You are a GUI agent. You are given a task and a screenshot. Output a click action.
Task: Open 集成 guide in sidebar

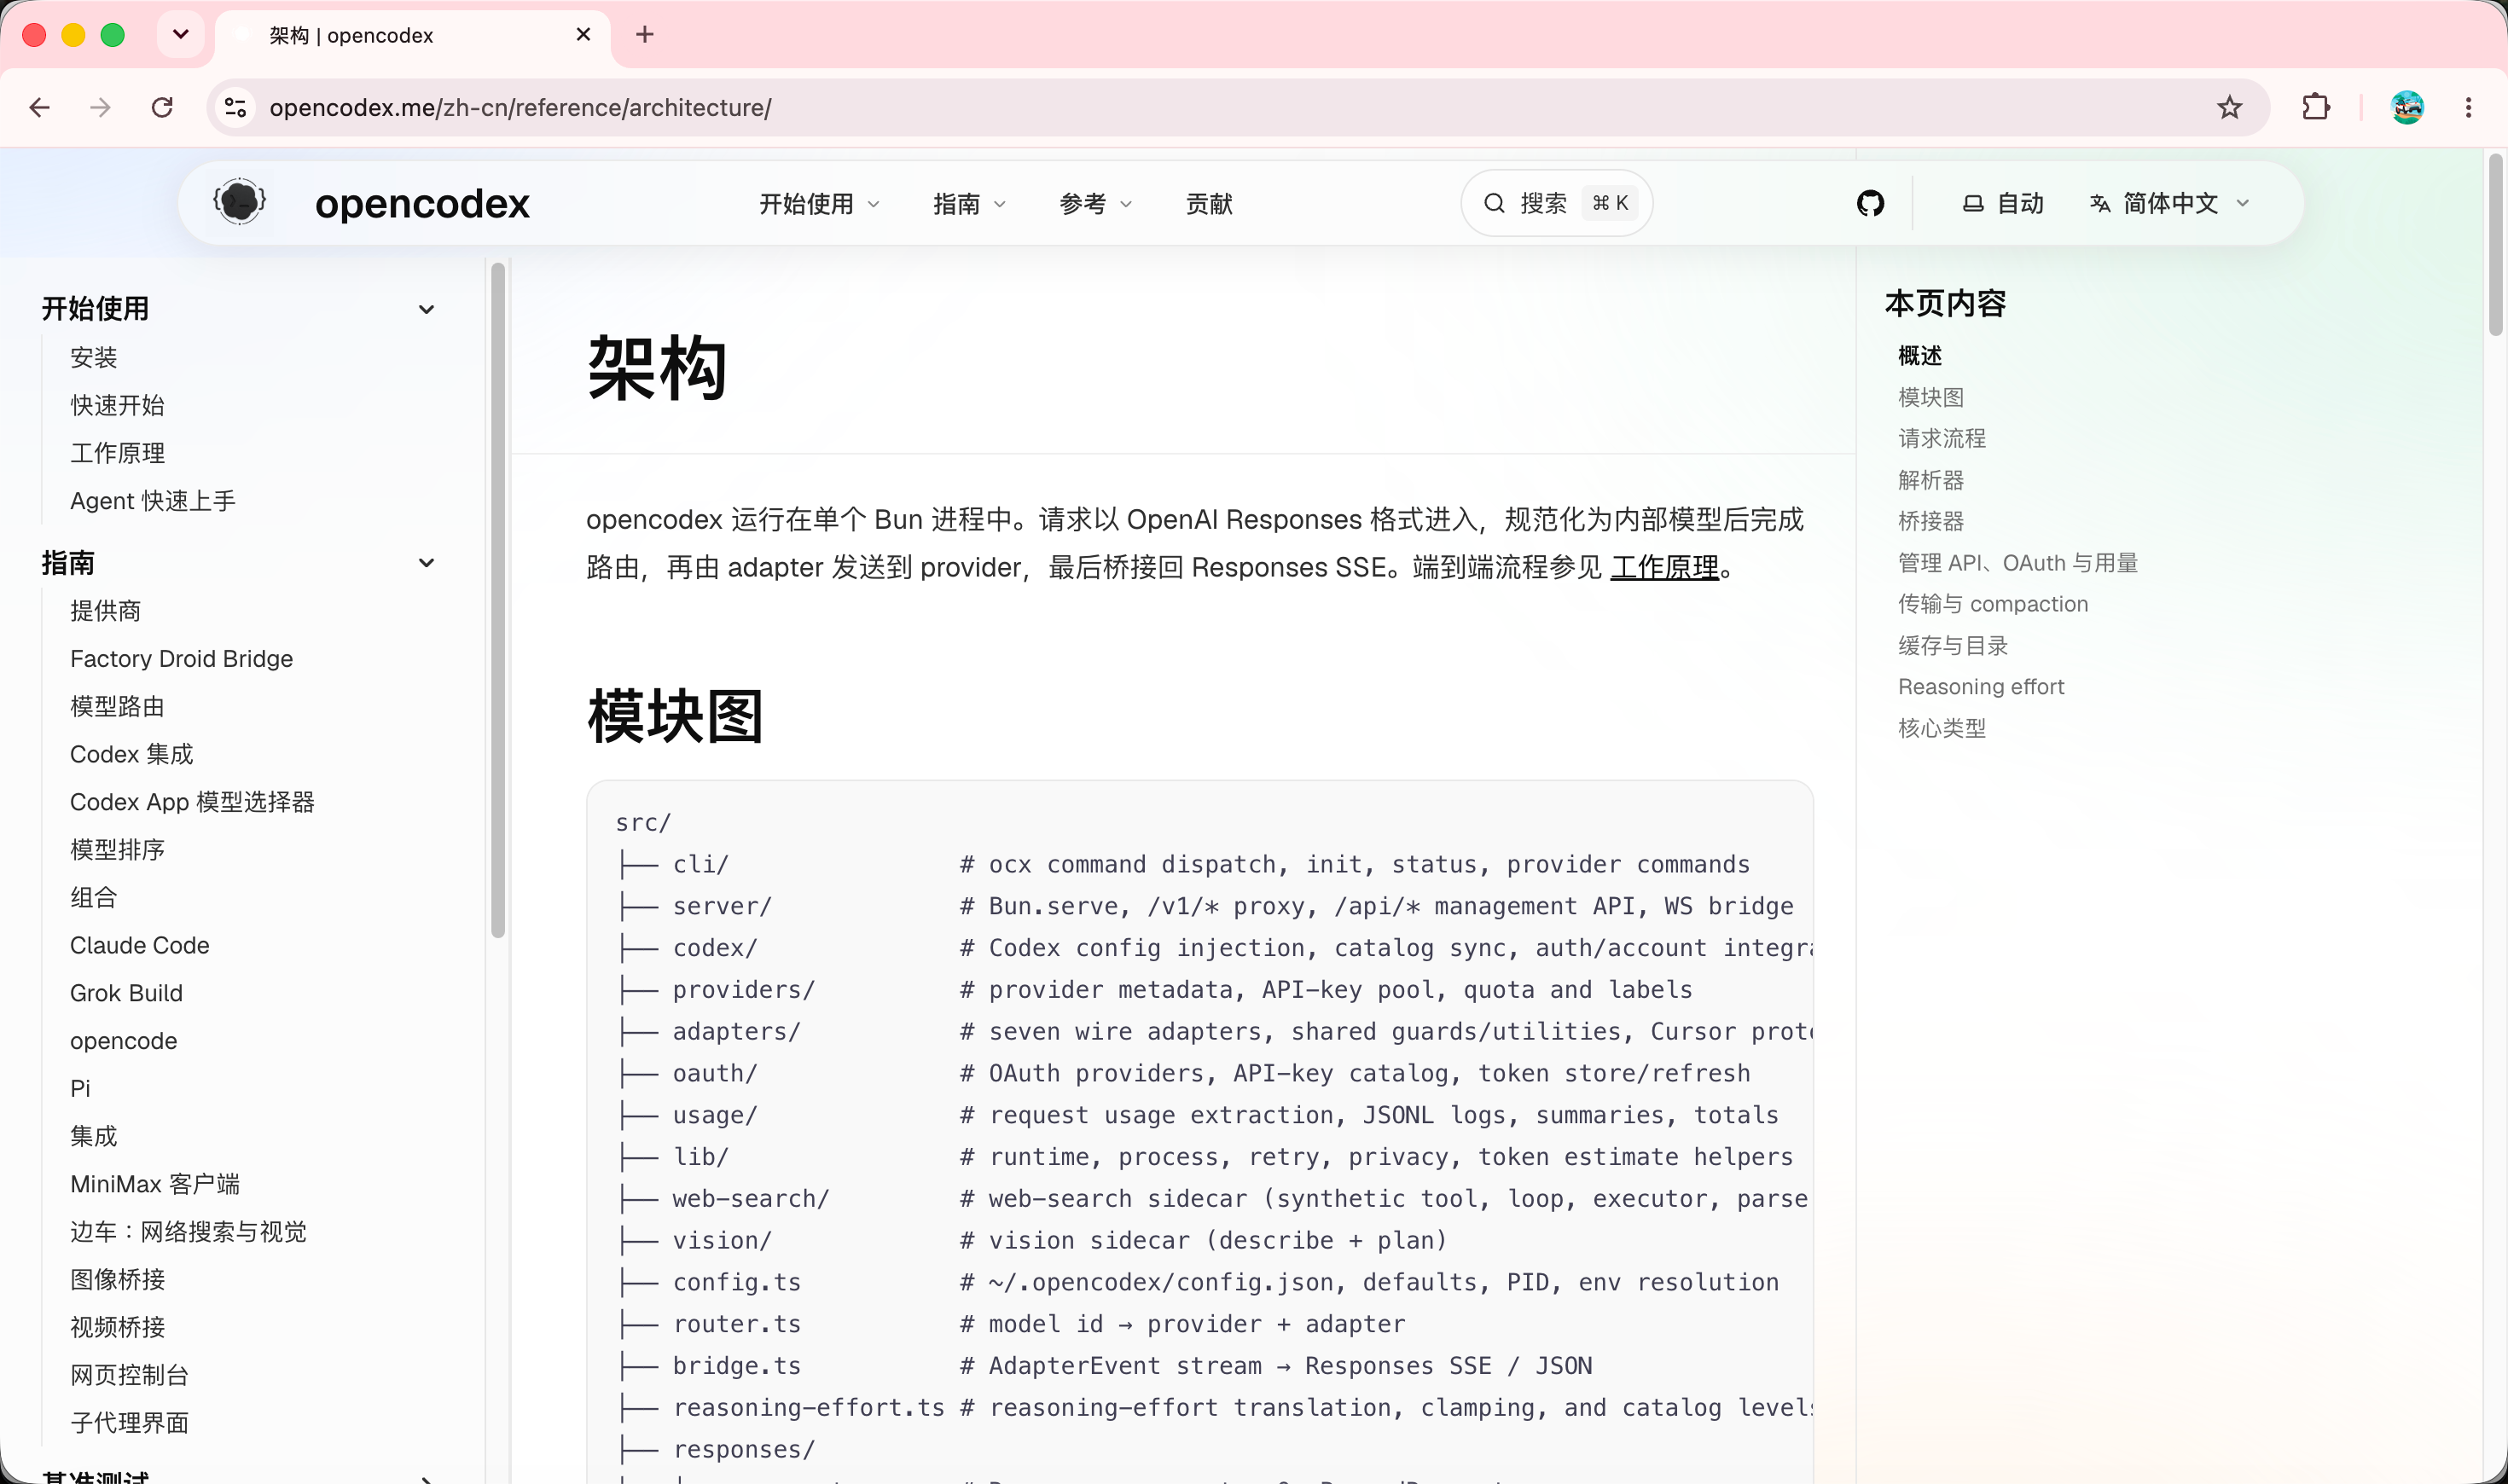(94, 1136)
